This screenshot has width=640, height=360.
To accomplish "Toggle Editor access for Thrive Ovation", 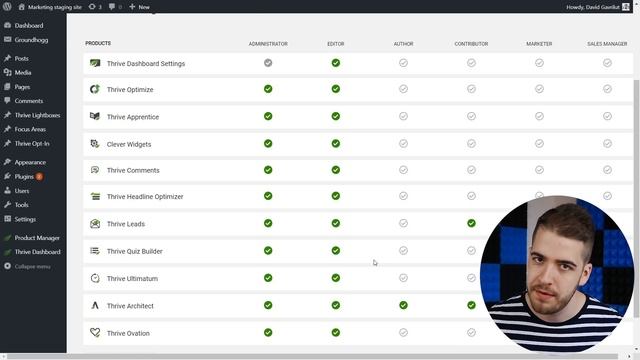I will [336, 333].
